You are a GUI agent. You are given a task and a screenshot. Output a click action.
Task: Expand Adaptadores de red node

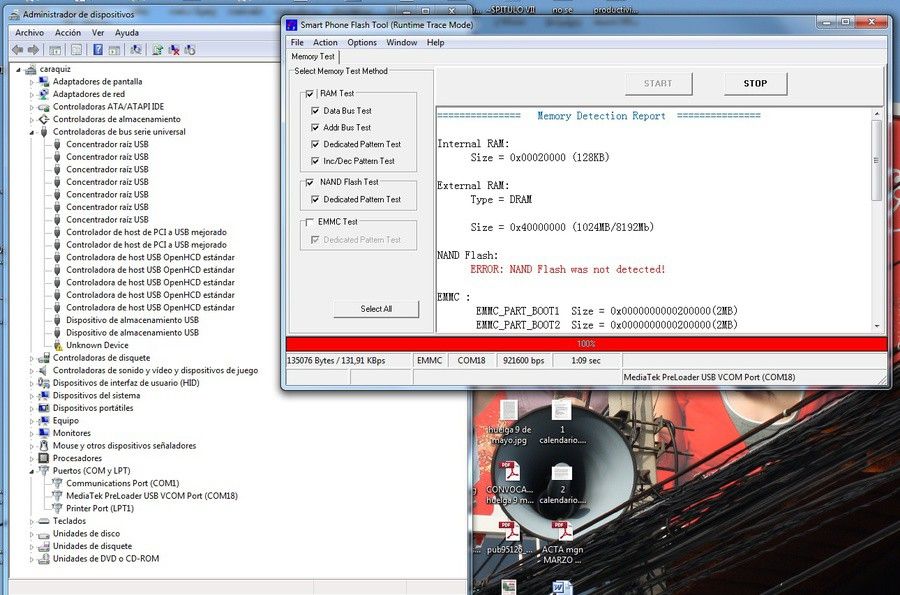click(32, 95)
